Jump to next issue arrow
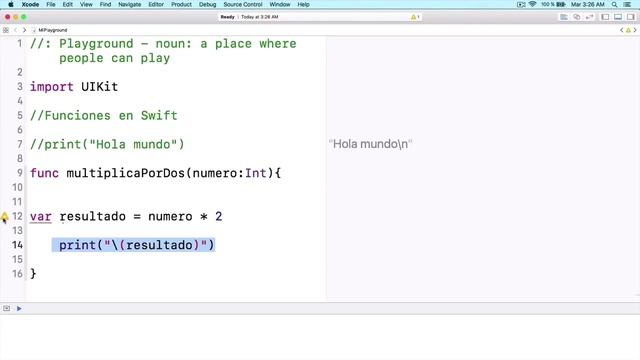The image size is (640, 360). coord(635,30)
